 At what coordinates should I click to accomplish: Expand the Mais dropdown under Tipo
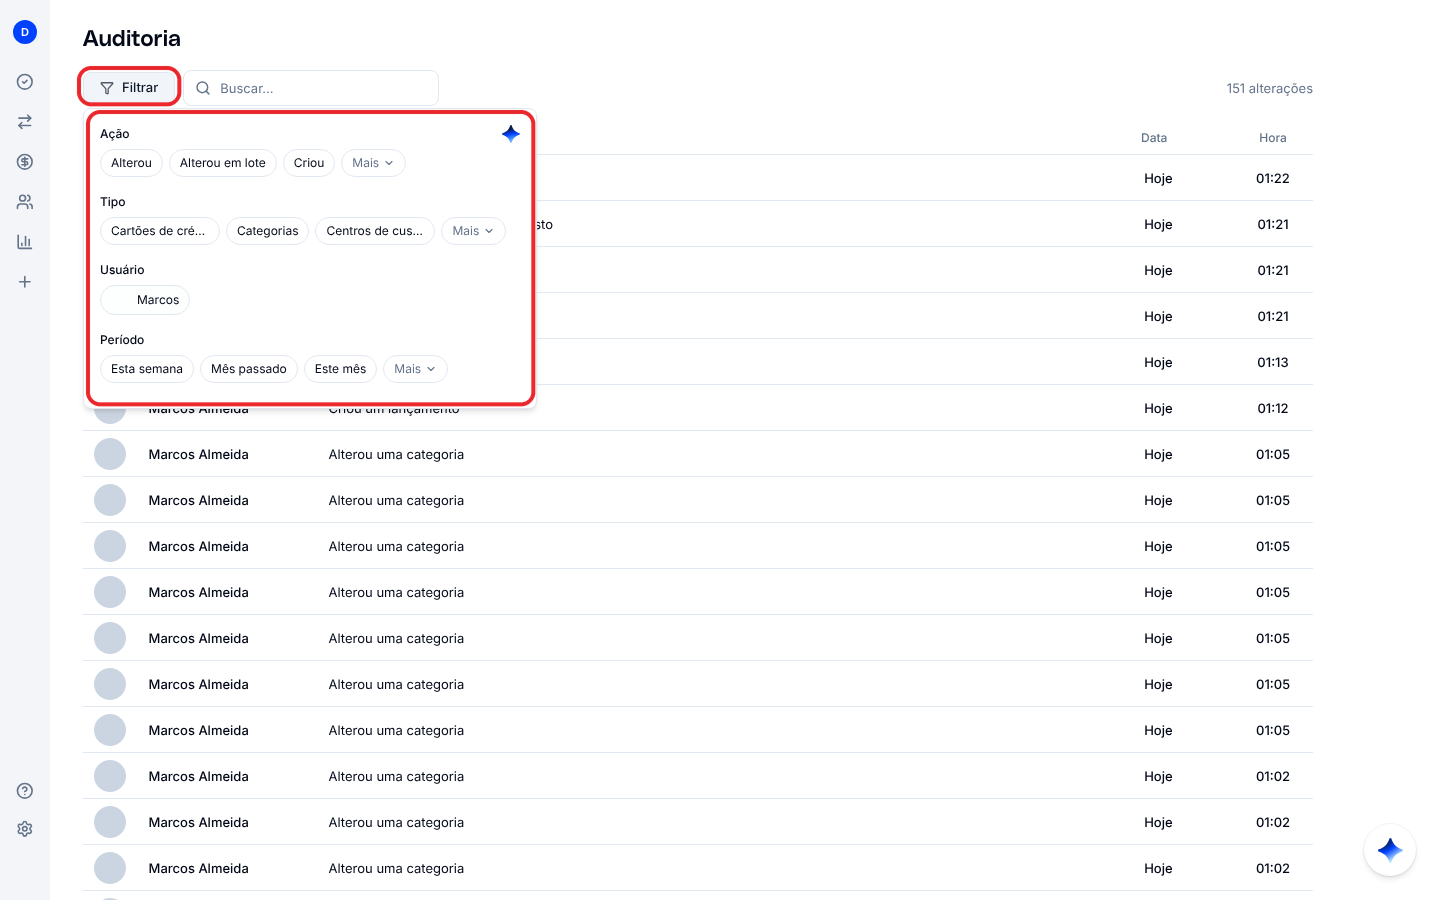tap(473, 231)
